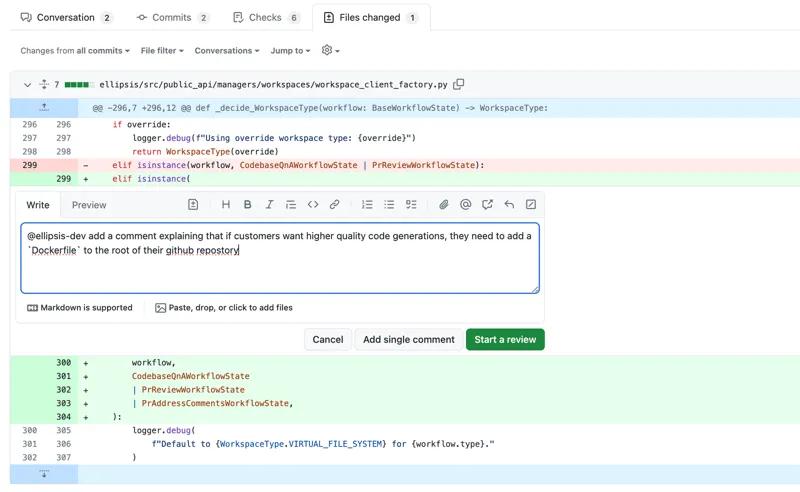Viewport: 800px width, 492px height.
Task: Click added line 'elif isinstance('
Action: [x=151, y=179]
